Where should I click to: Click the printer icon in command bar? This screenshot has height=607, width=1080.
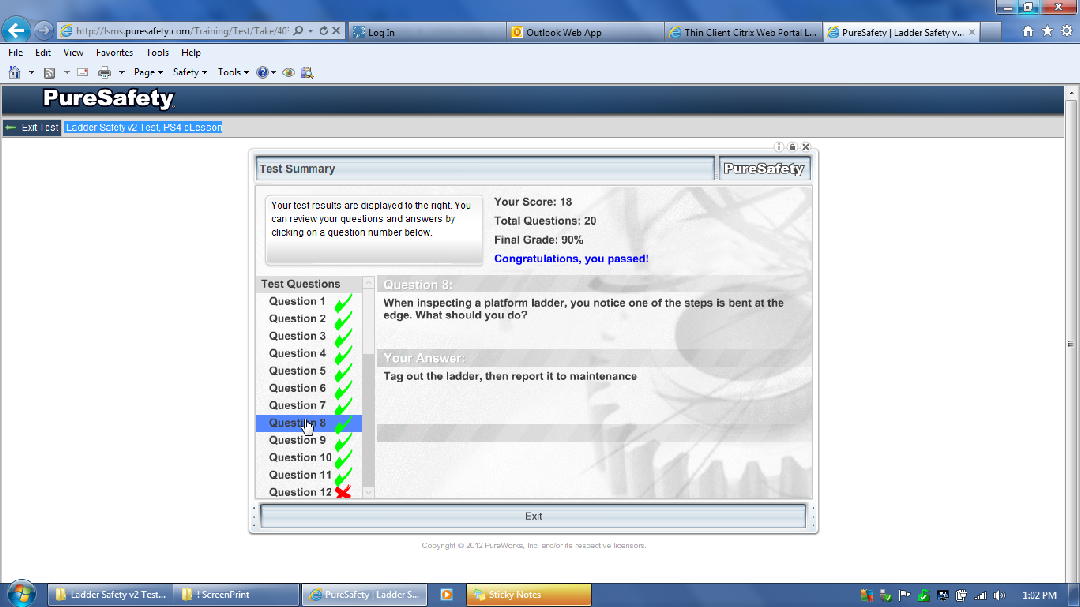click(x=104, y=72)
